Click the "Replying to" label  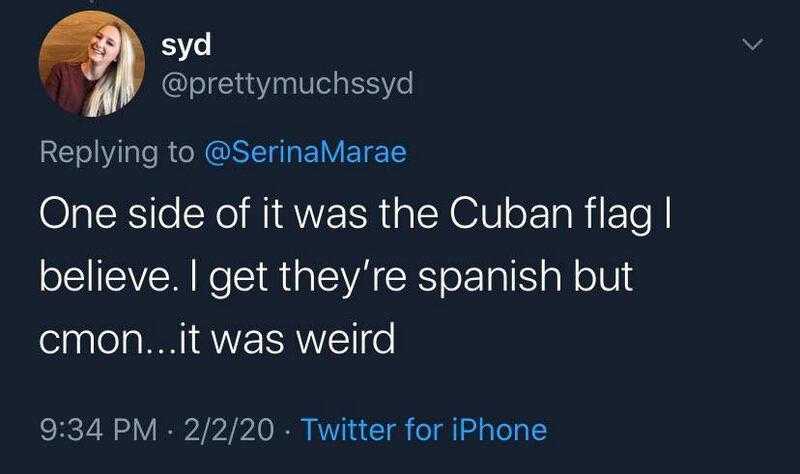pos(118,152)
